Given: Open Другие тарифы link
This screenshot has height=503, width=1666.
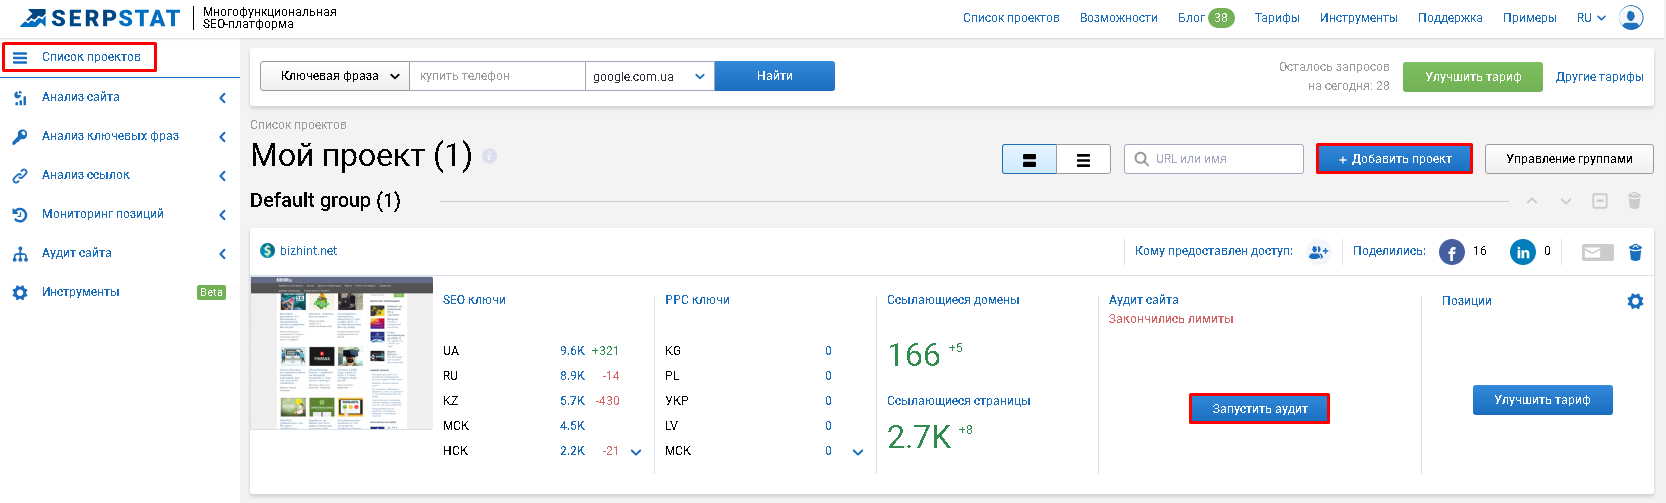Looking at the screenshot, I should [1599, 77].
